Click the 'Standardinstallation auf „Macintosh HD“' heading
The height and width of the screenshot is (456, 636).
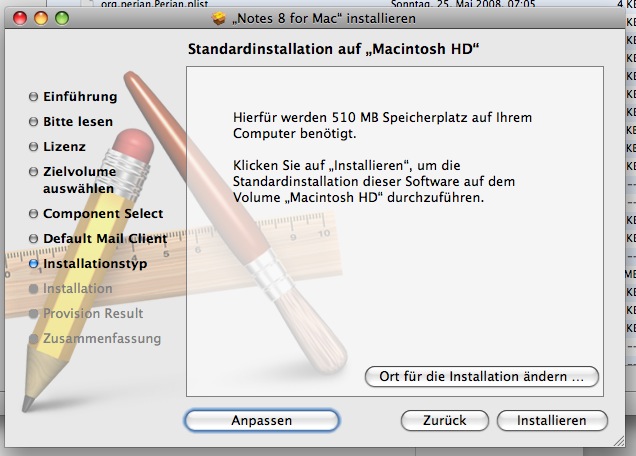333,49
